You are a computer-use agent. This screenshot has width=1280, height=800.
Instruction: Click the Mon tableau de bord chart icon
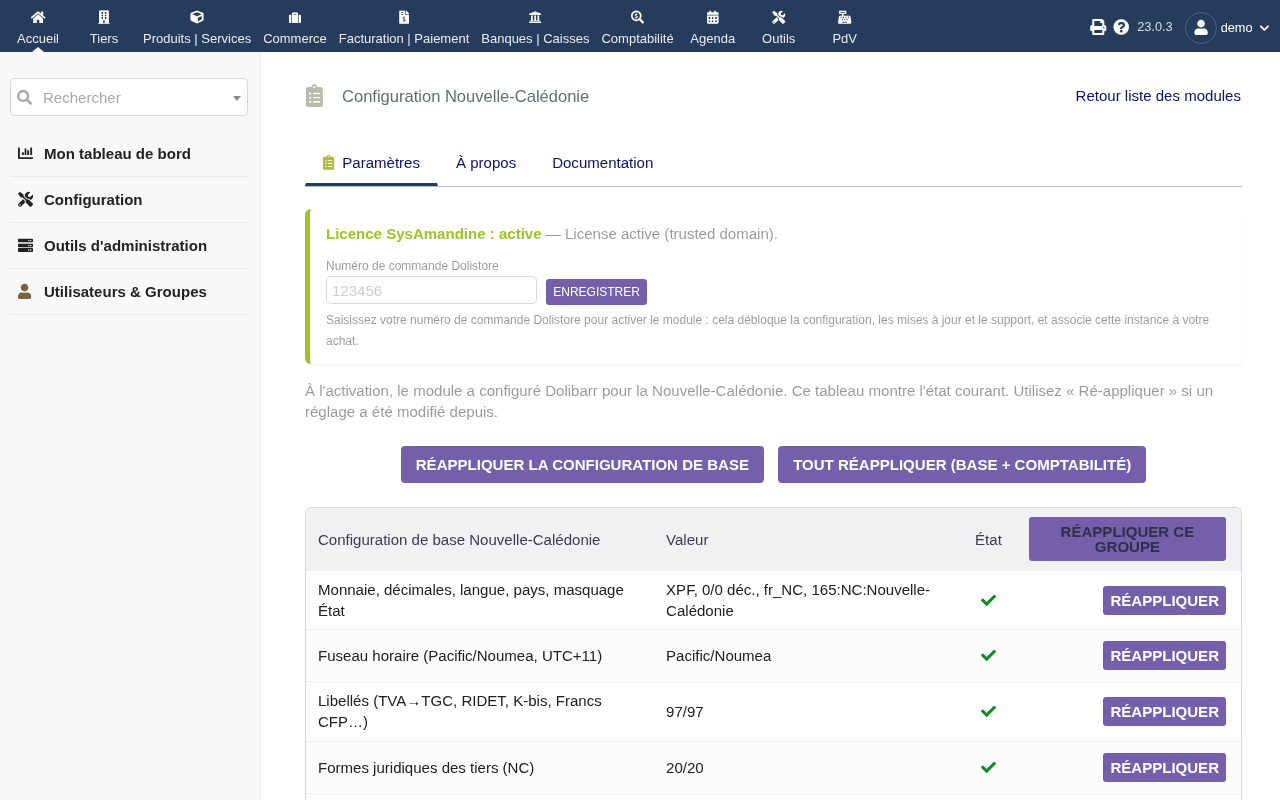pyautogui.click(x=25, y=153)
